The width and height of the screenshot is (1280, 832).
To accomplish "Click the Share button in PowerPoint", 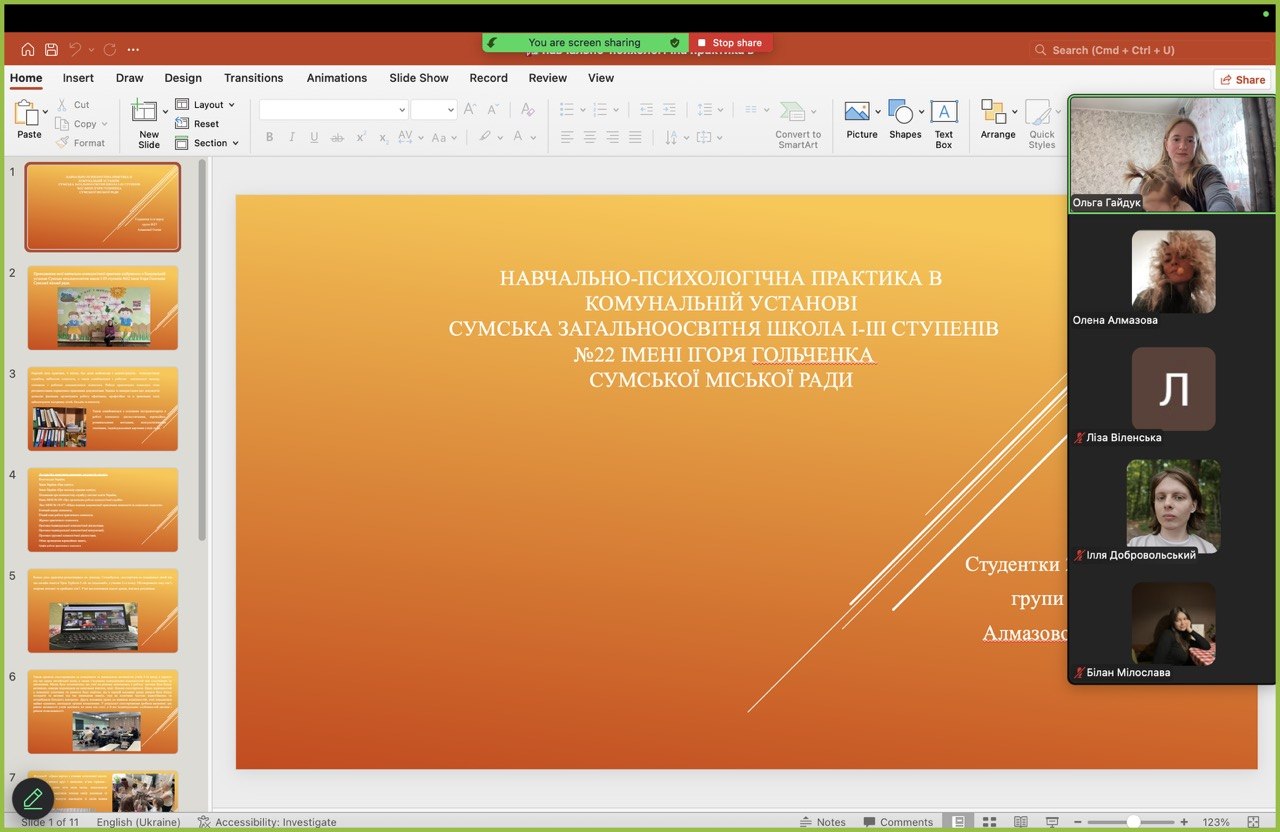I will click(x=1242, y=80).
